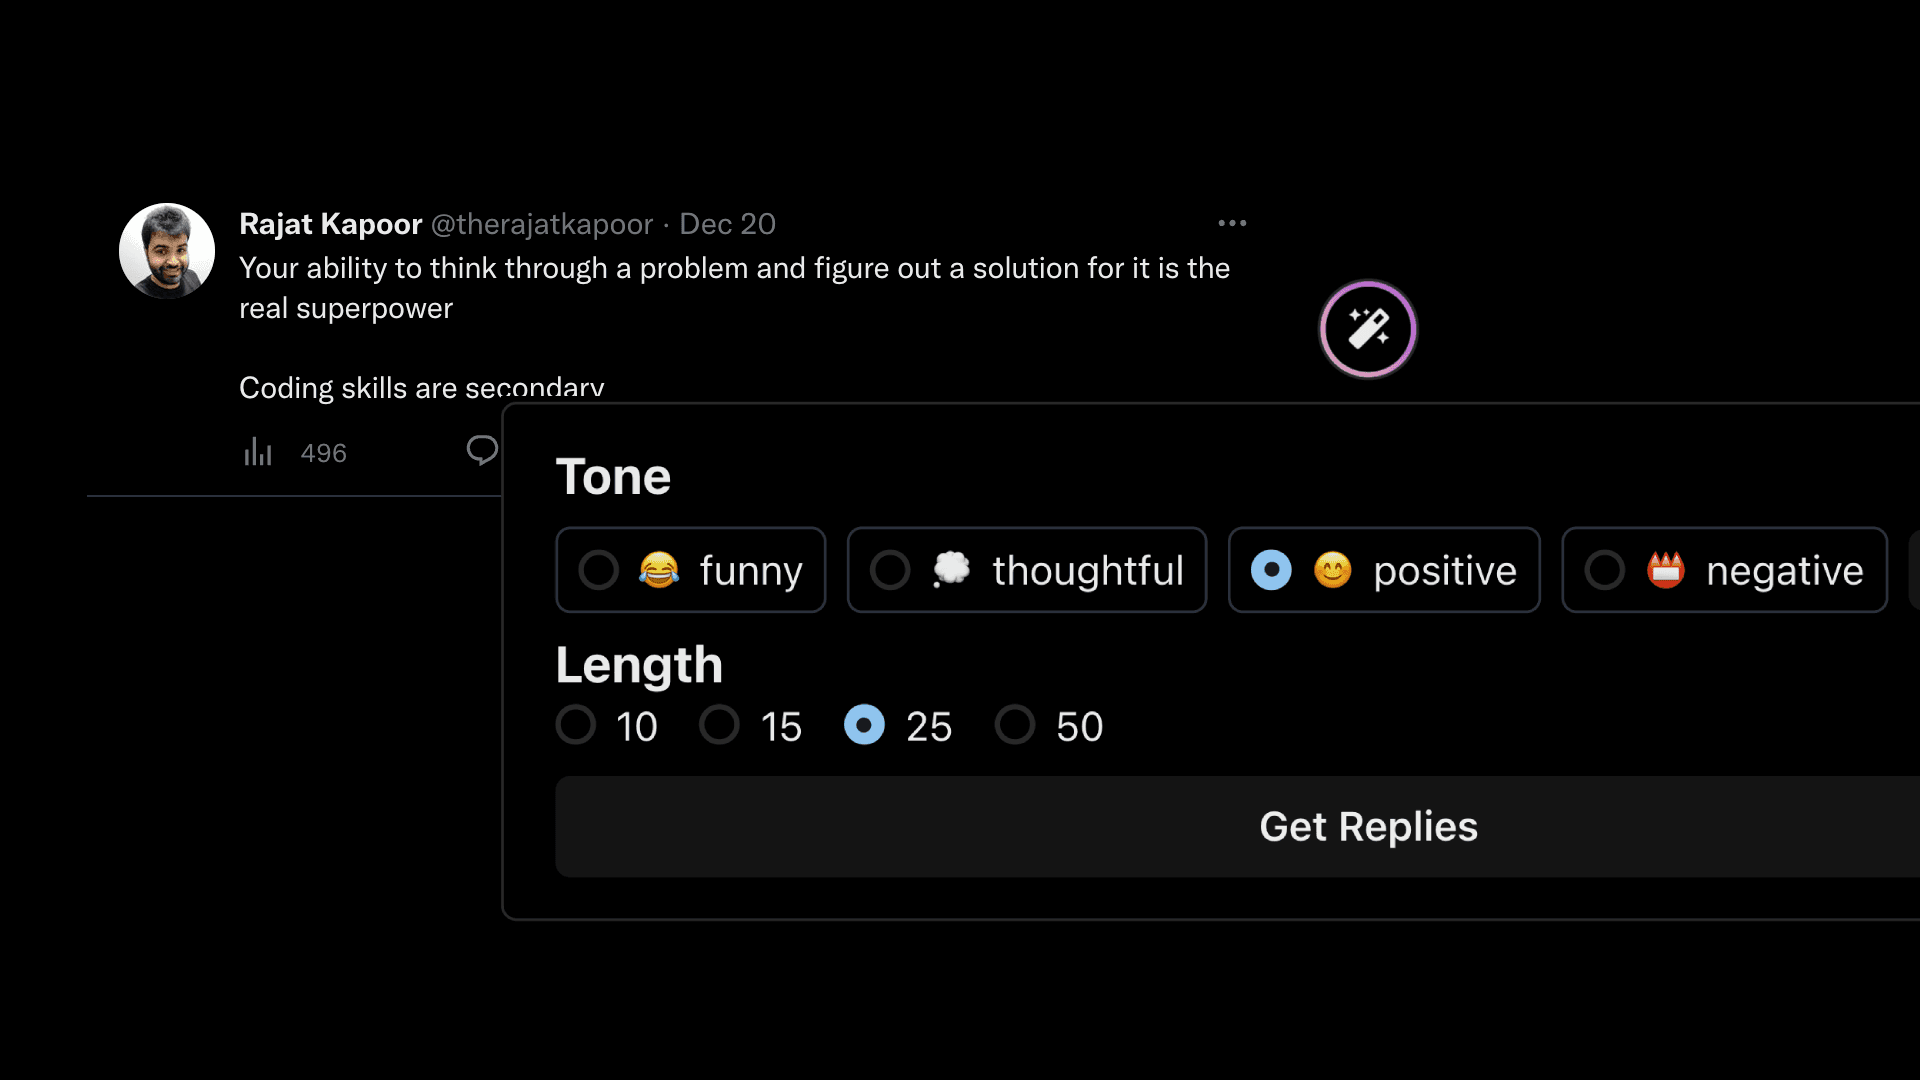Click the Get Replies button
The height and width of the screenshot is (1080, 1920).
pyautogui.click(x=1367, y=827)
